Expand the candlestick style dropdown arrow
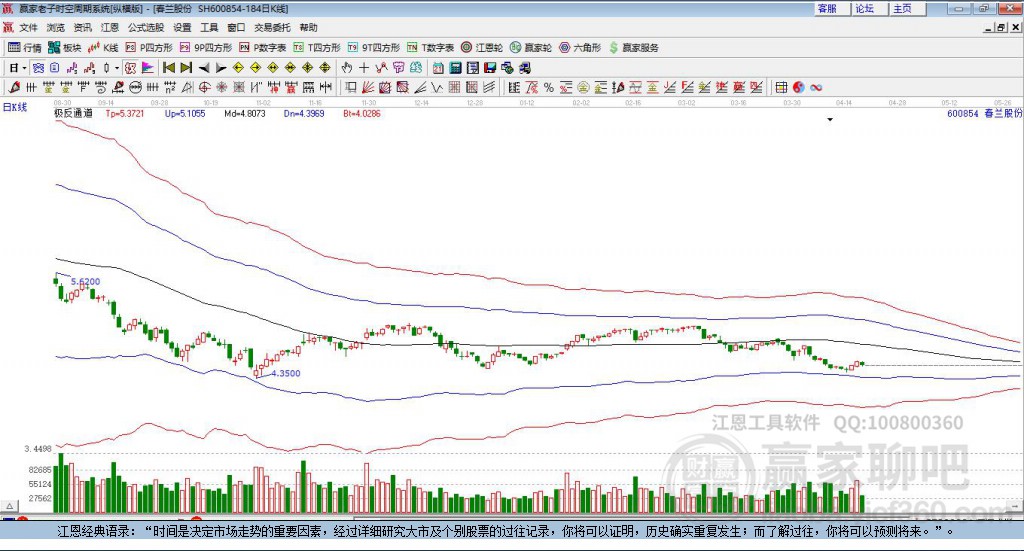 (116, 68)
